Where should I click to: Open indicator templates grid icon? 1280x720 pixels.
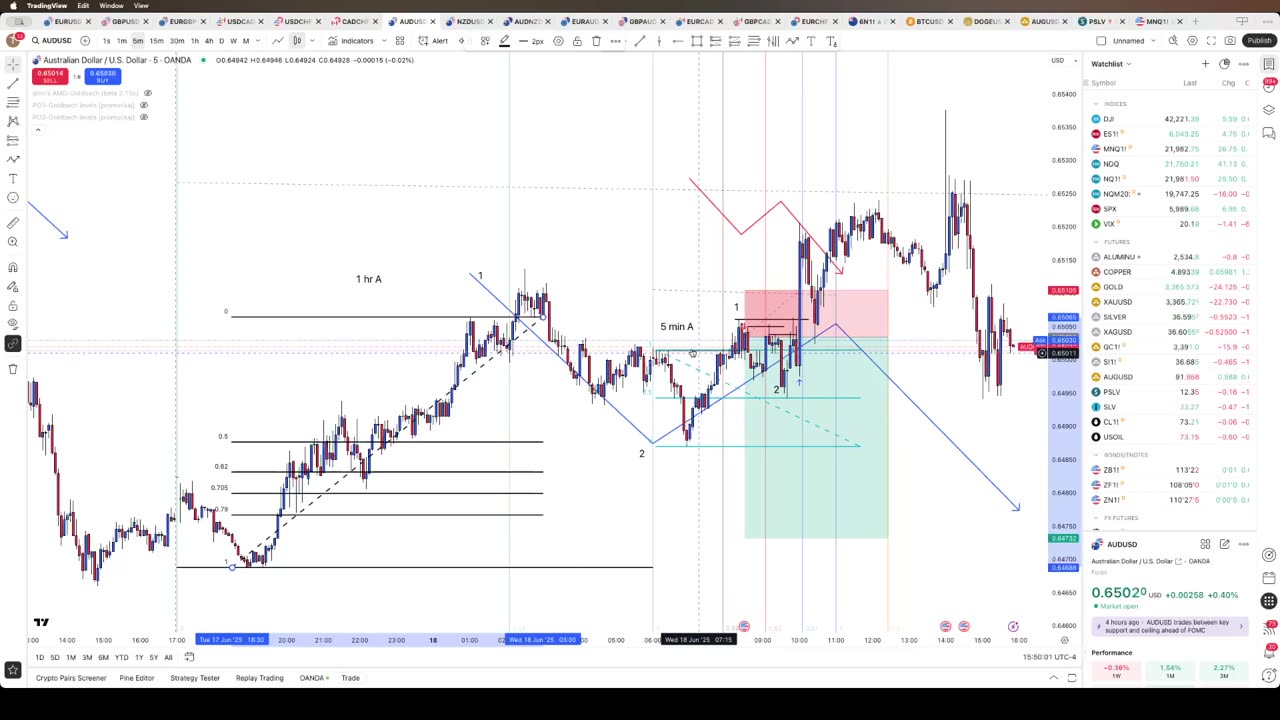[x=399, y=41]
